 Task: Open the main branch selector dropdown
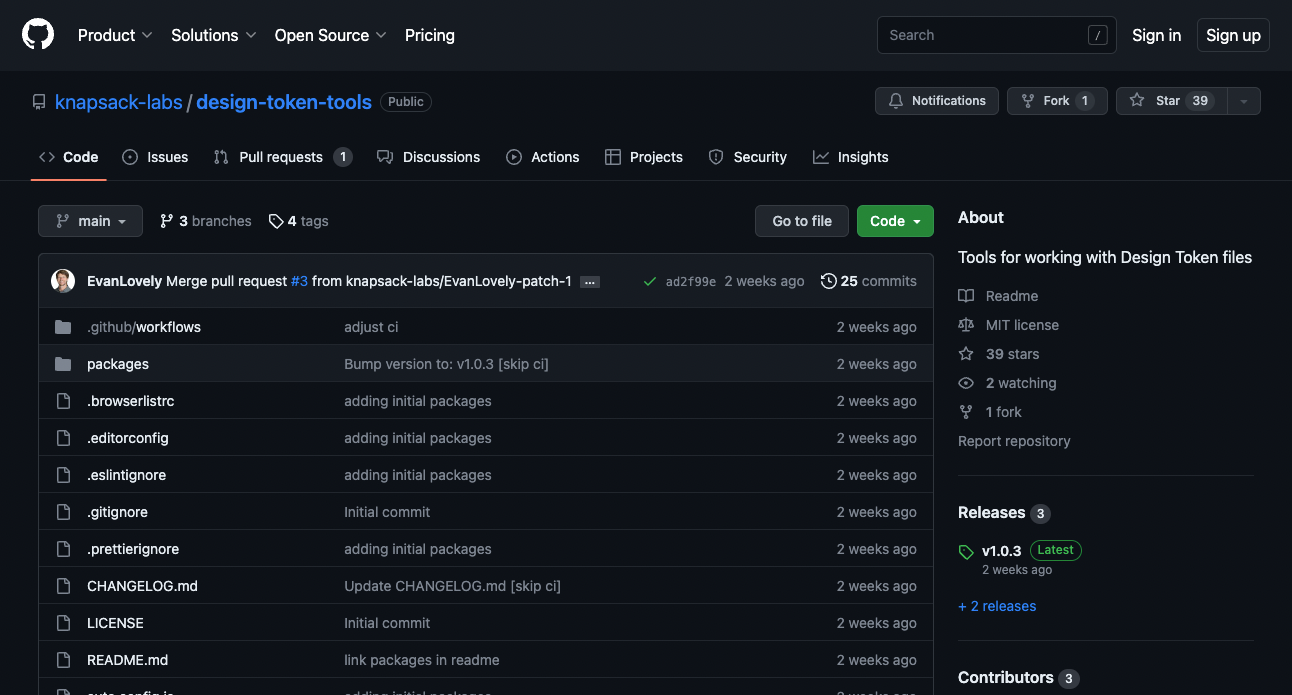tap(90, 221)
